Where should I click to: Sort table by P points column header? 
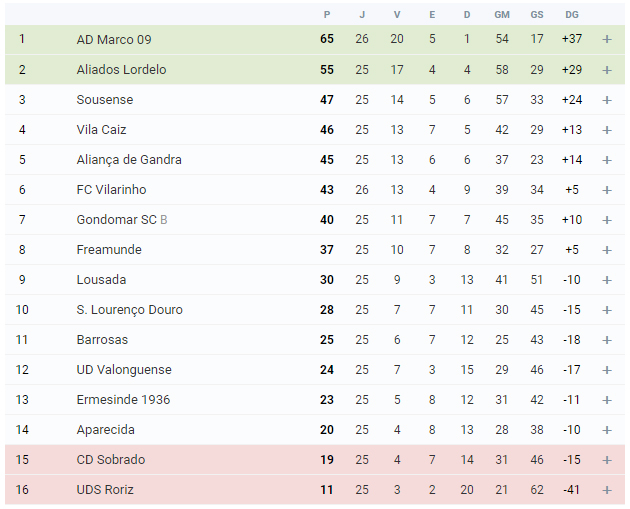[x=327, y=15]
